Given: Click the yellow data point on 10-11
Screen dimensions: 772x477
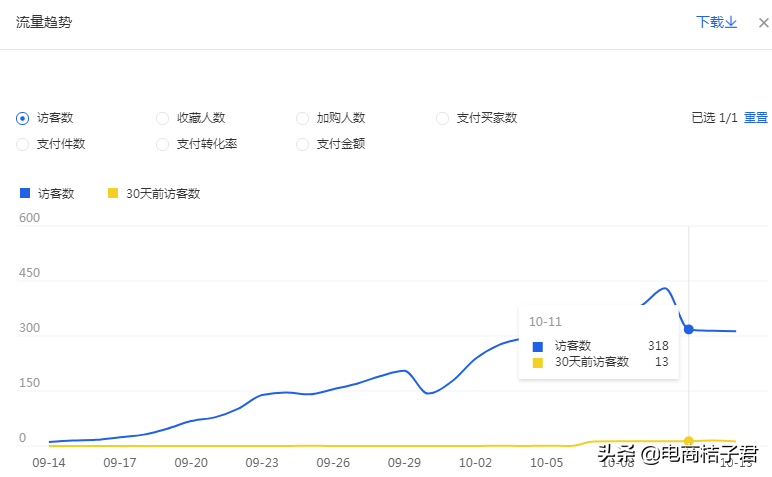Looking at the screenshot, I should [689, 441].
